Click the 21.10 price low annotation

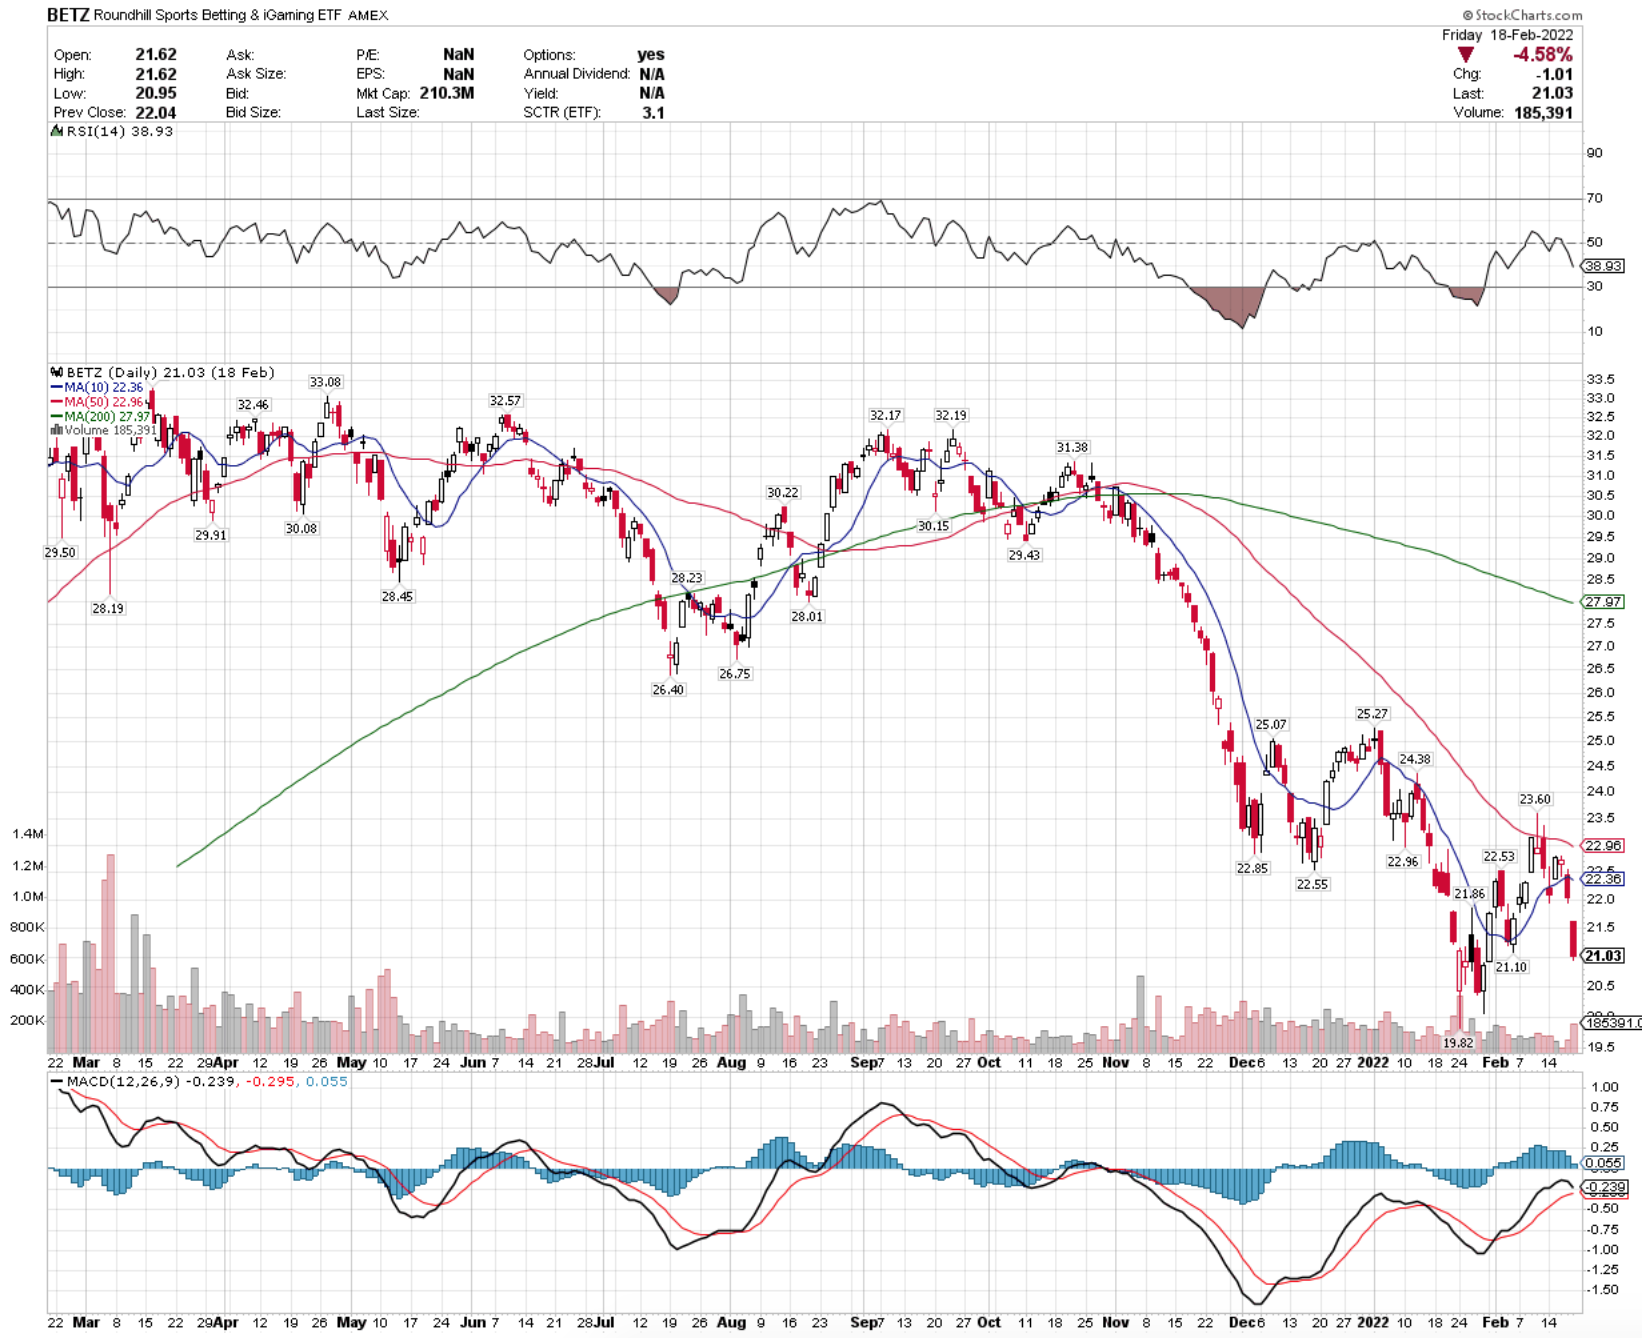pos(1511,967)
